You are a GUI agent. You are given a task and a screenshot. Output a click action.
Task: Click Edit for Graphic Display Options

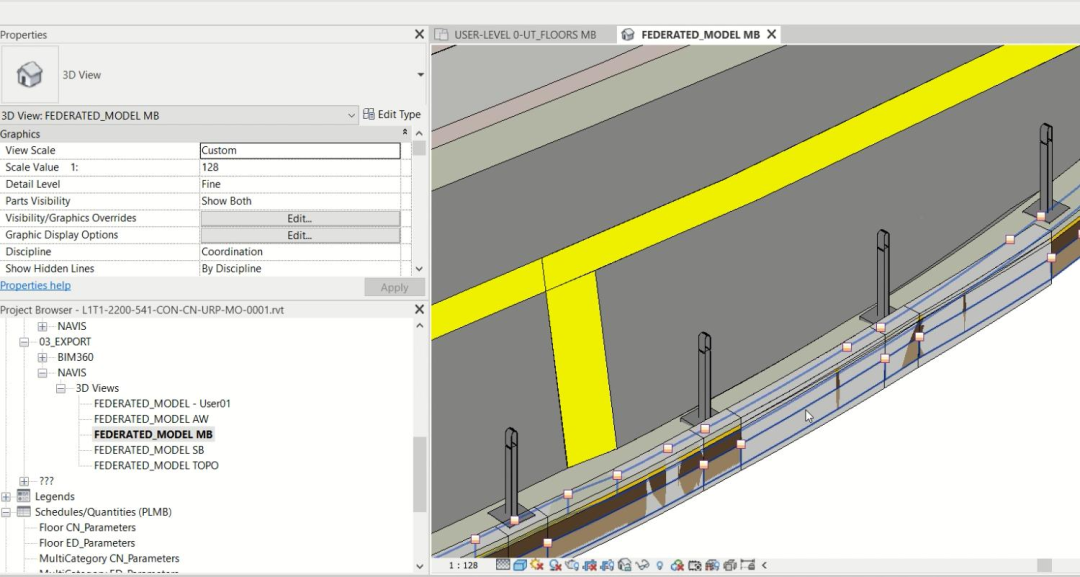pos(300,235)
